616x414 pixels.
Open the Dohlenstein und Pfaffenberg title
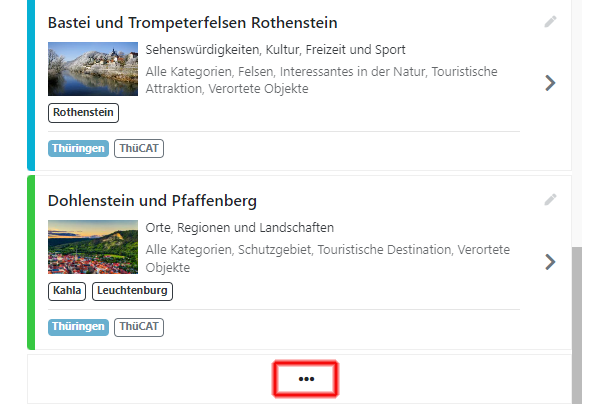tap(152, 201)
